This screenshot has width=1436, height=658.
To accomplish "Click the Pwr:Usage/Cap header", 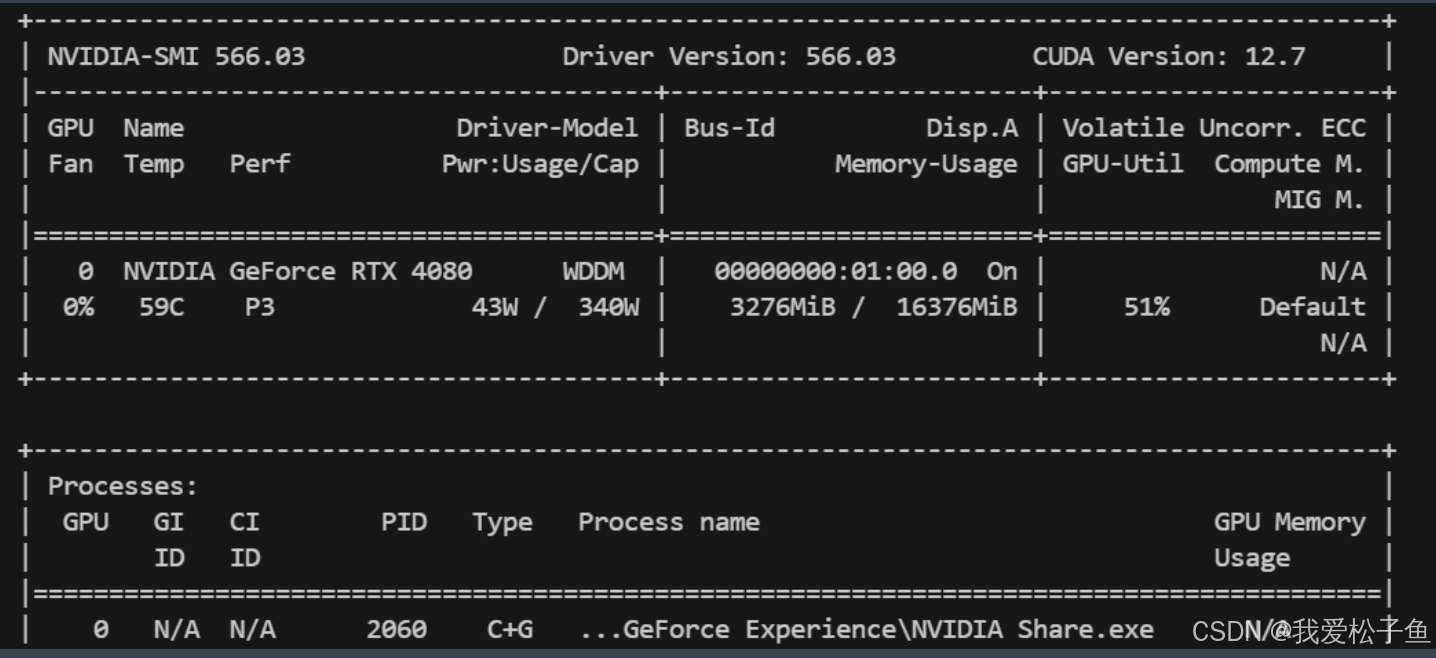I will coord(540,164).
